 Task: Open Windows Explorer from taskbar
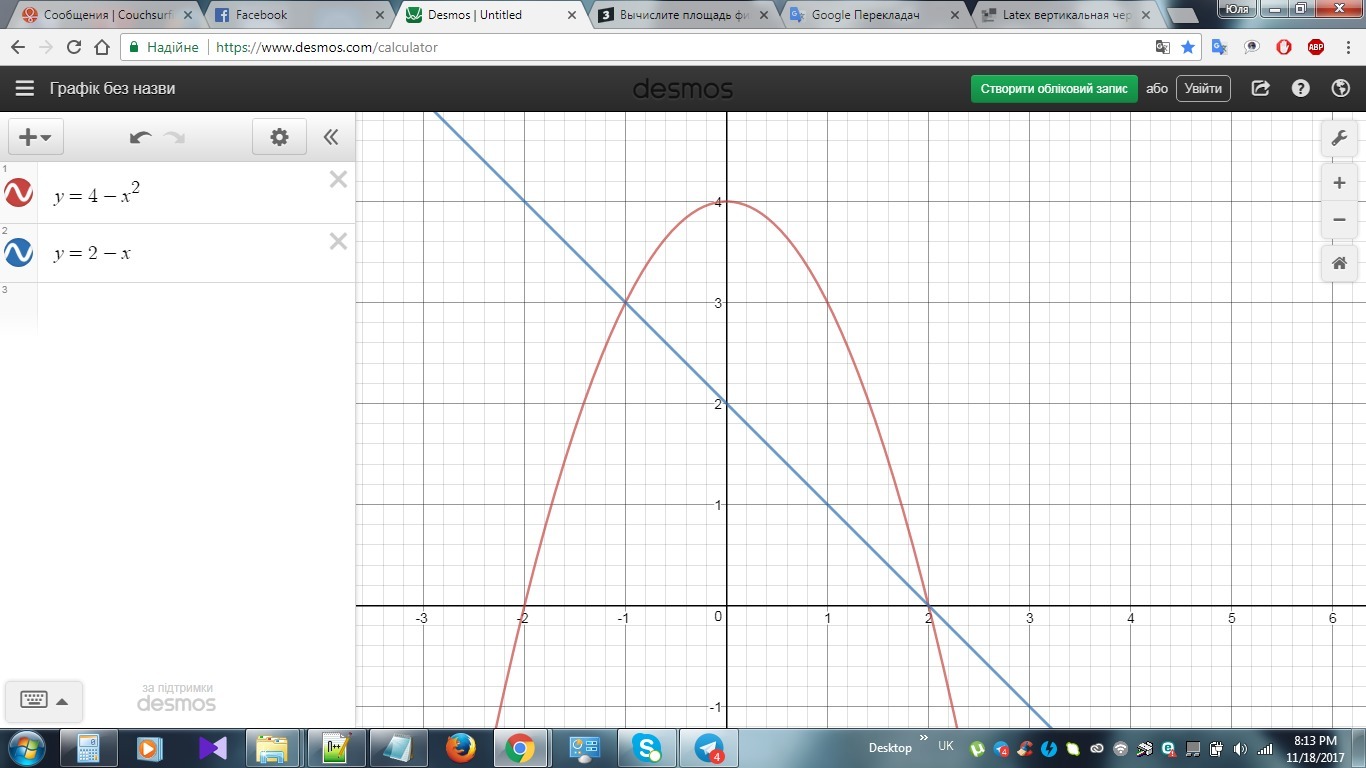point(273,747)
